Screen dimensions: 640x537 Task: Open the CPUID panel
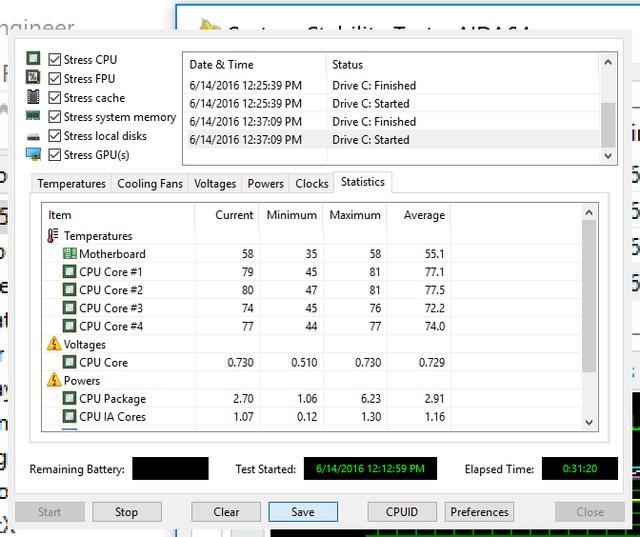coord(402,512)
